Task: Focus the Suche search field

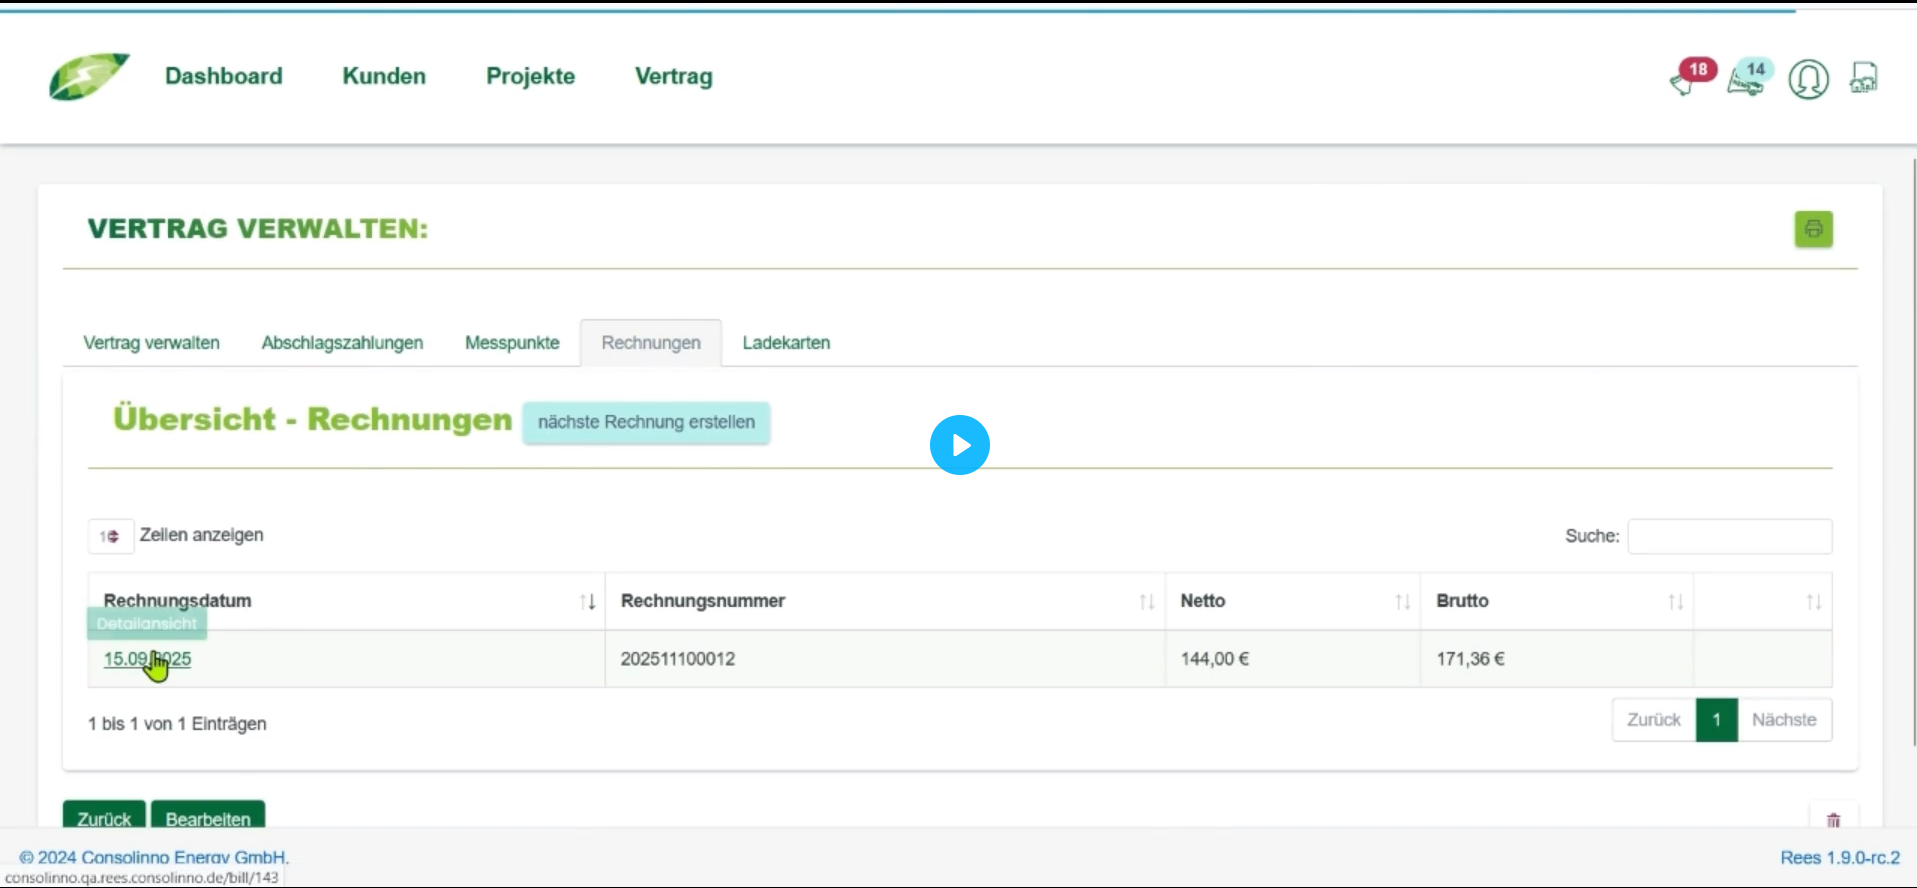Action: click(x=1729, y=536)
